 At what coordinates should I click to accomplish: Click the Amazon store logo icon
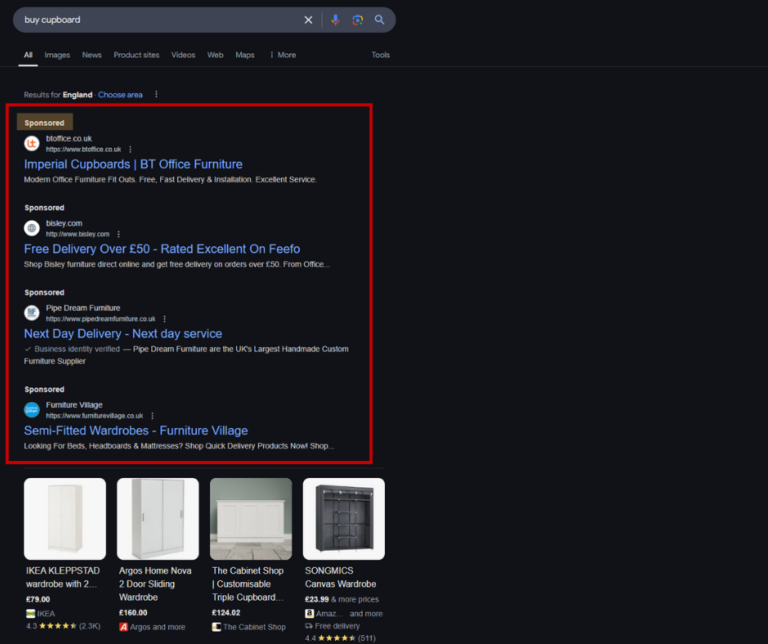tap(310, 614)
